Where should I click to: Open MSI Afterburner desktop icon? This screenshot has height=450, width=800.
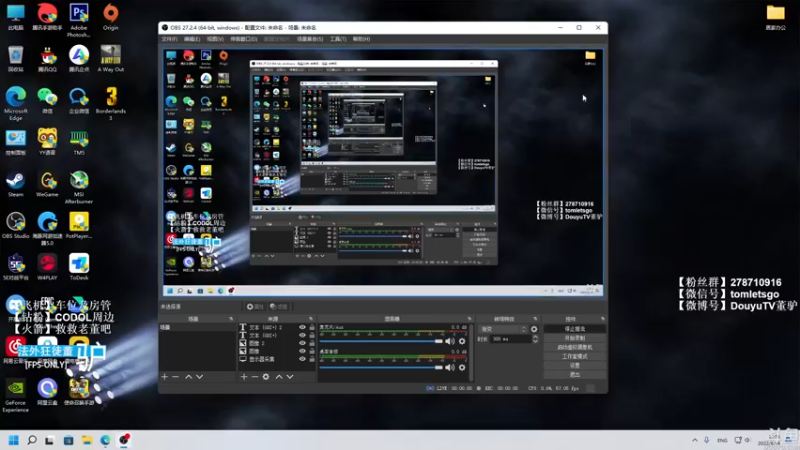[x=79, y=187]
